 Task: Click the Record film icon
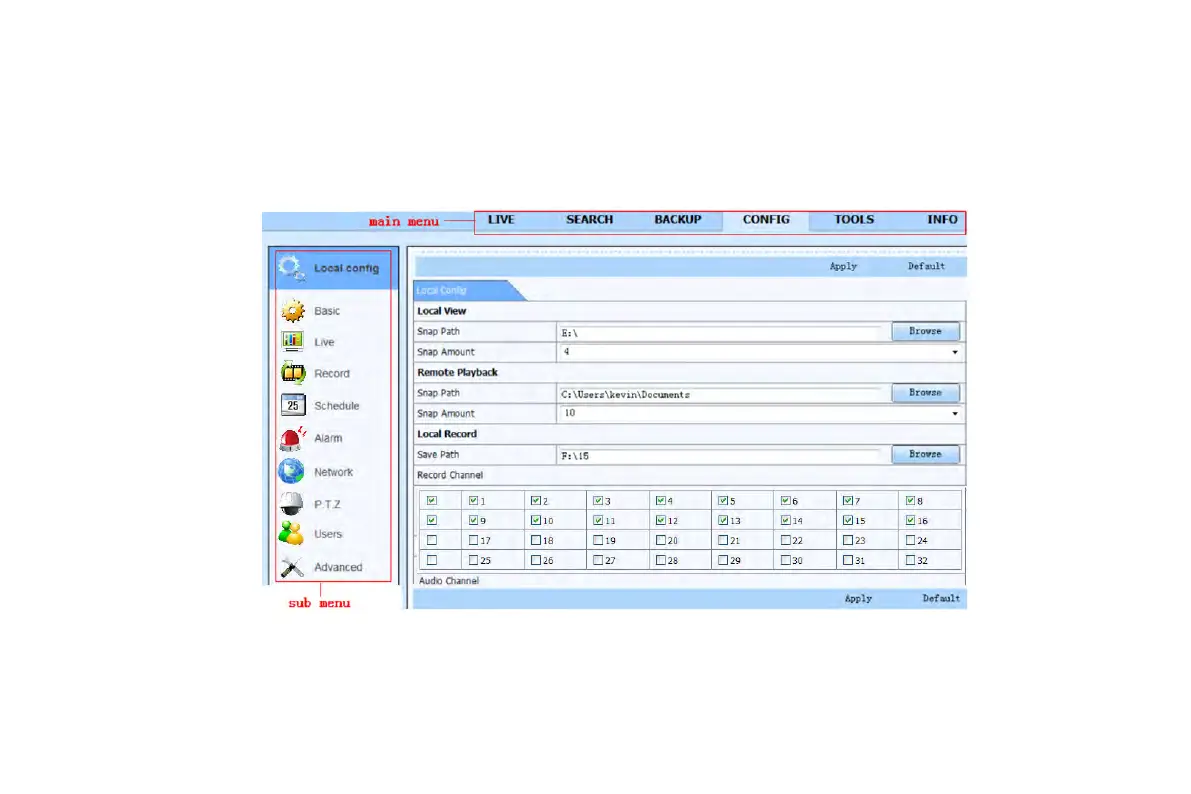(x=292, y=373)
